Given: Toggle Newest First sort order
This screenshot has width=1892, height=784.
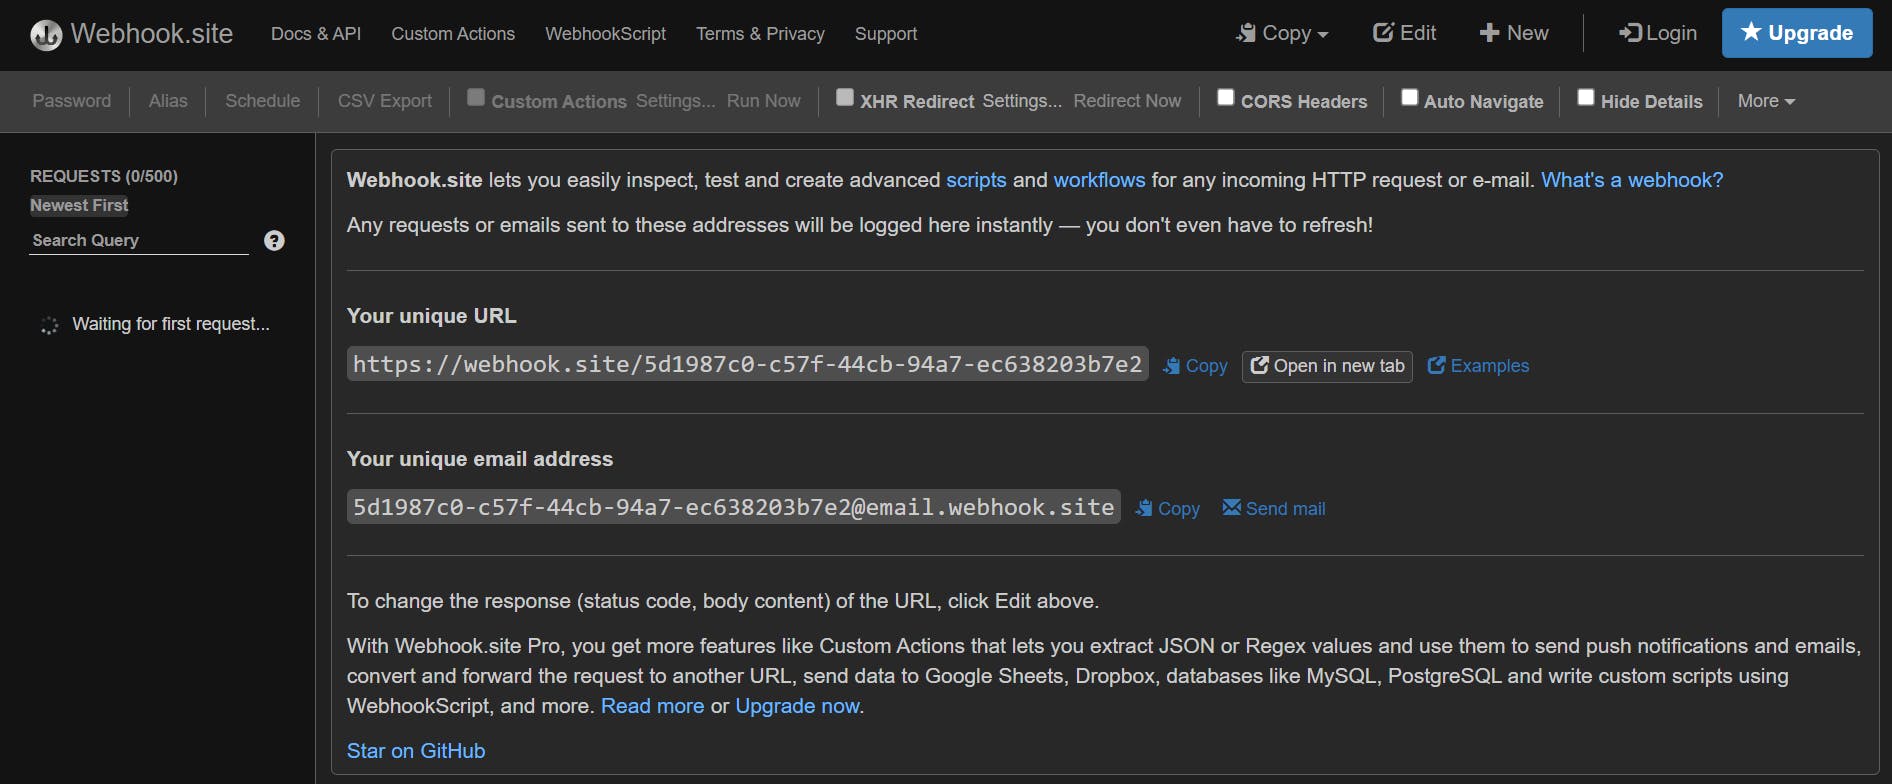Looking at the screenshot, I should point(79,205).
